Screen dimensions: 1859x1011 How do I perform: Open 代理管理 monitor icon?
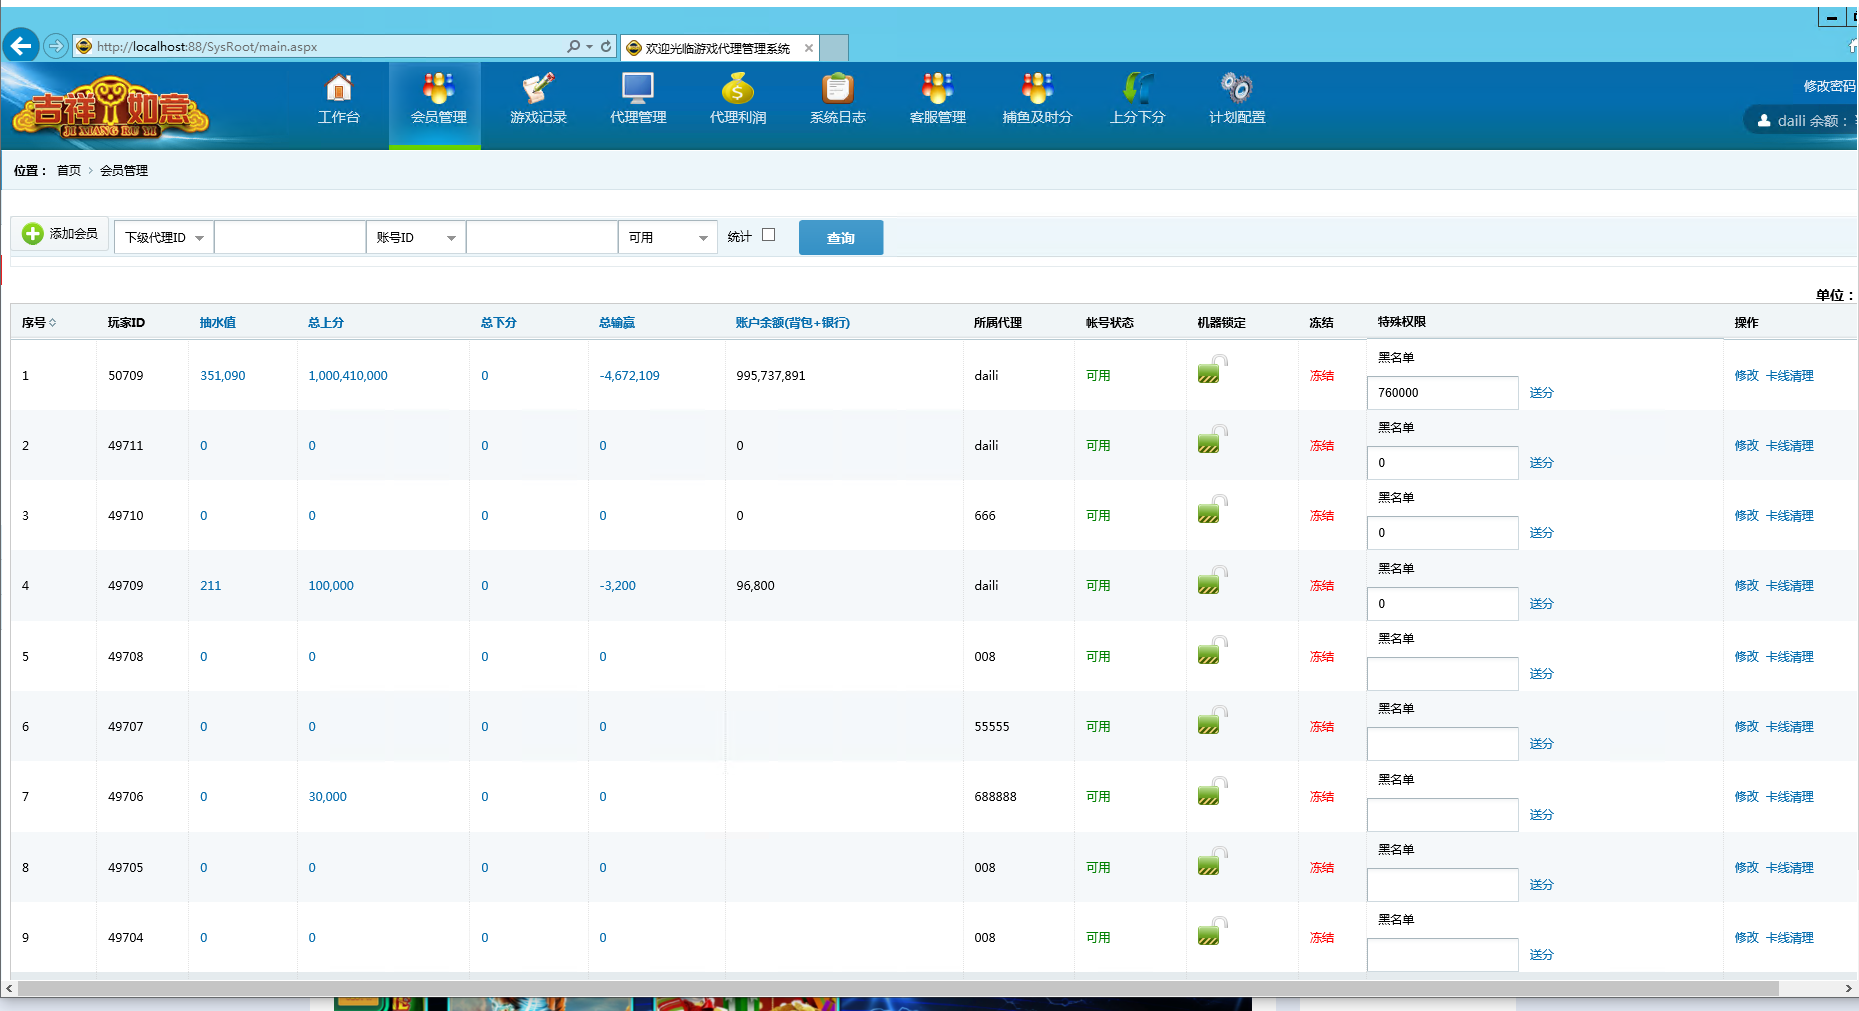coord(638,89)
